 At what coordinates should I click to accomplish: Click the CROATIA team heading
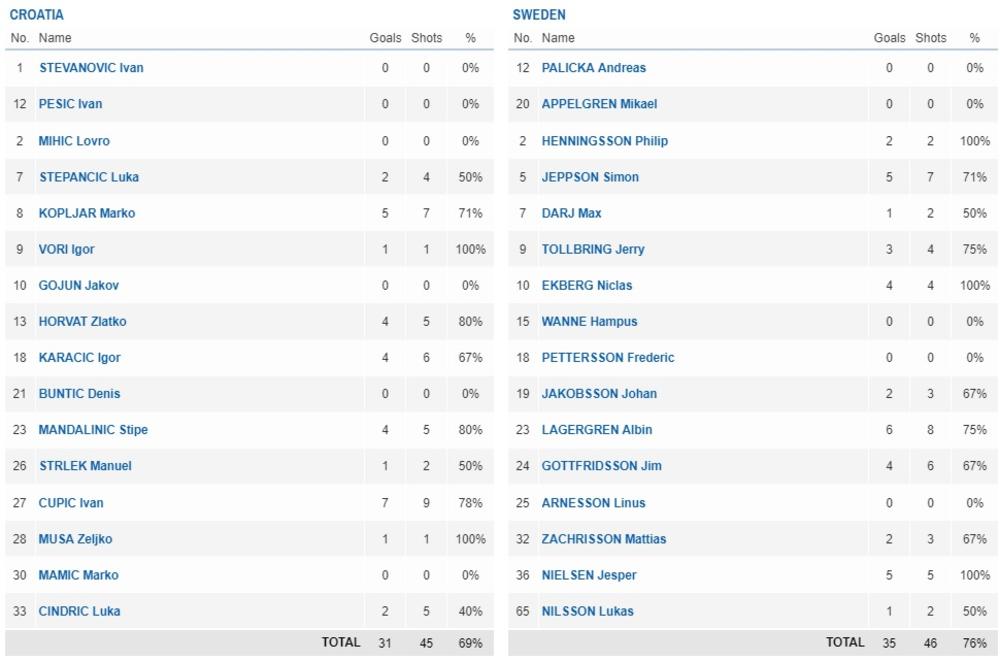[37, 15]
